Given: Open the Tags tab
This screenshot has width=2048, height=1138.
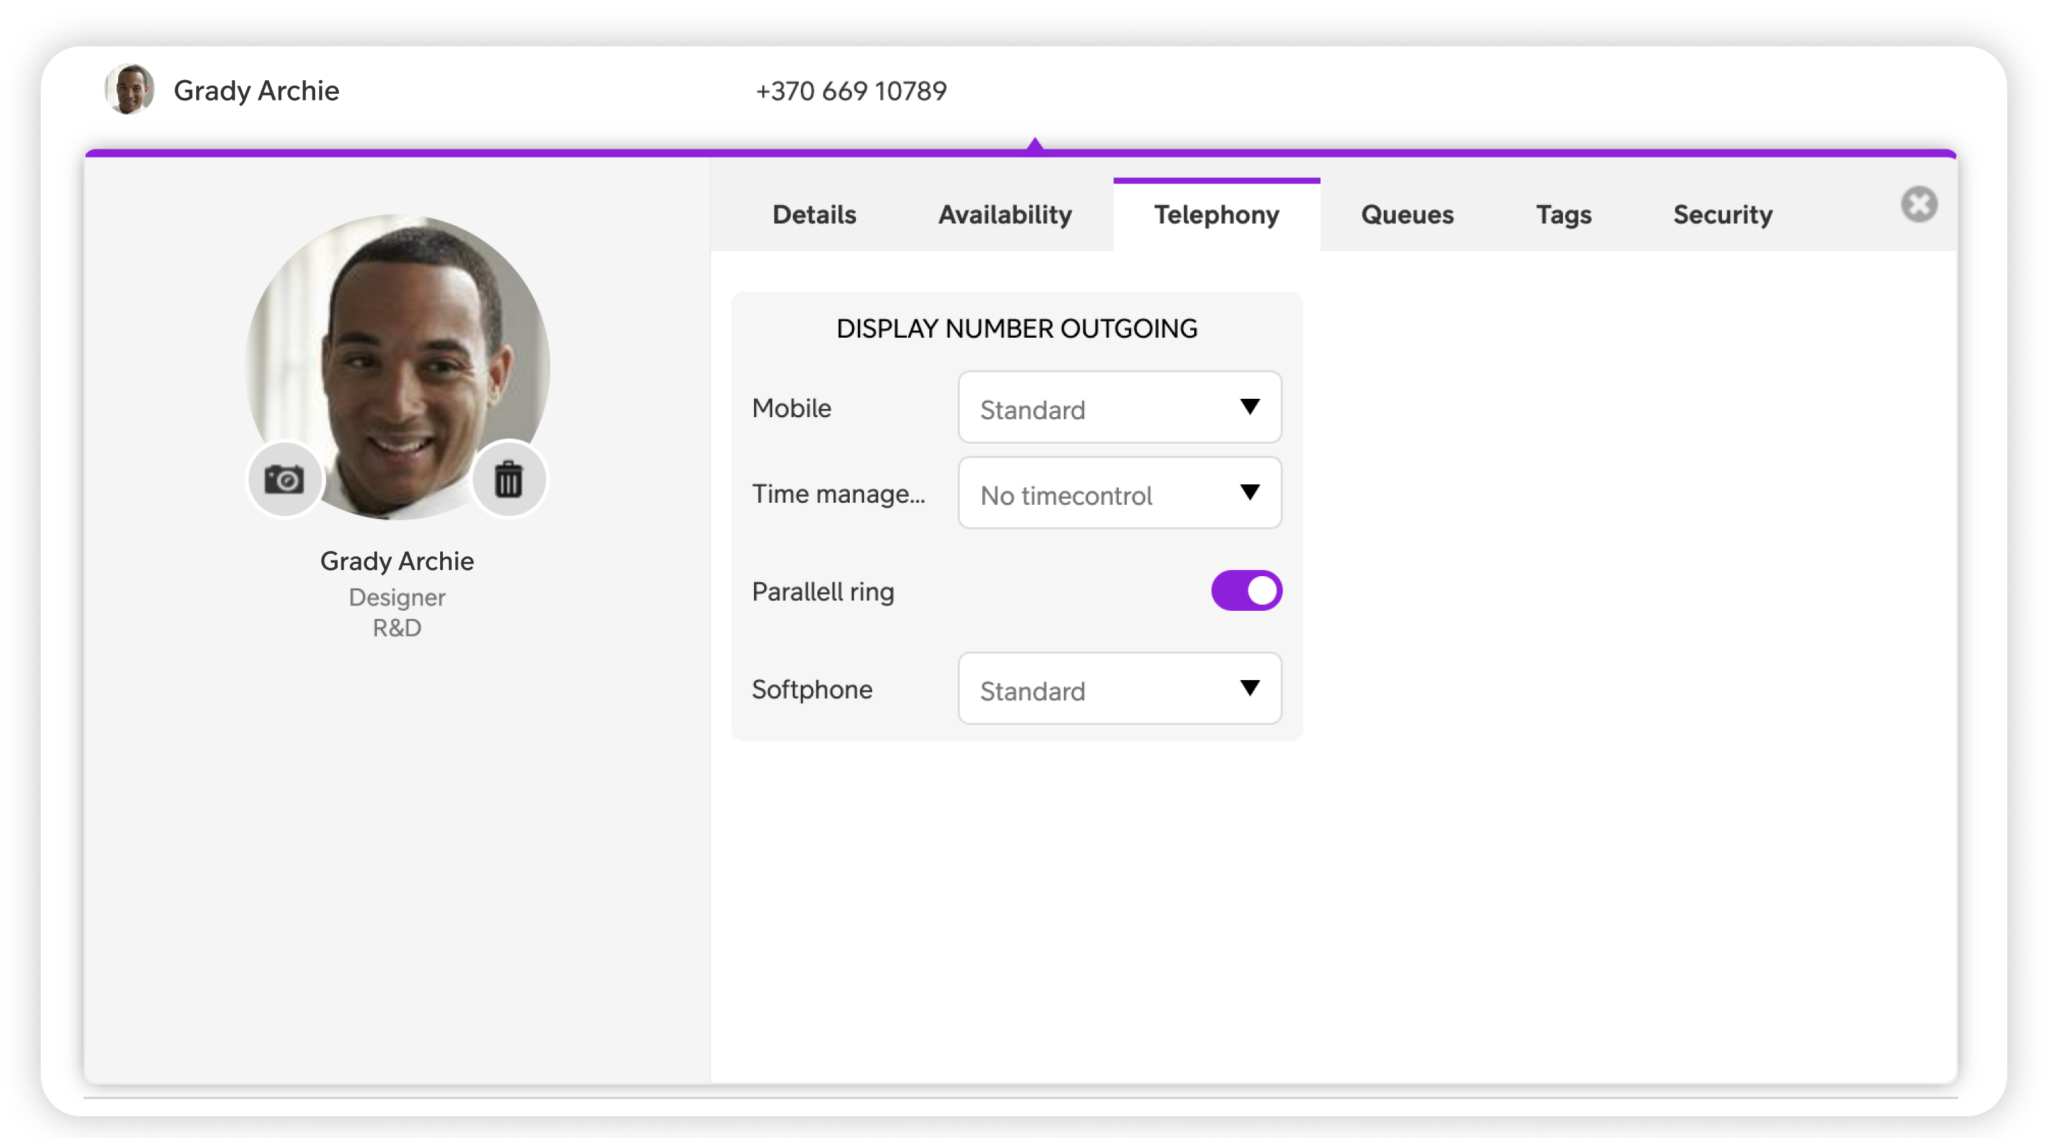Looking at the screenshot, I should pos(1563,214).
